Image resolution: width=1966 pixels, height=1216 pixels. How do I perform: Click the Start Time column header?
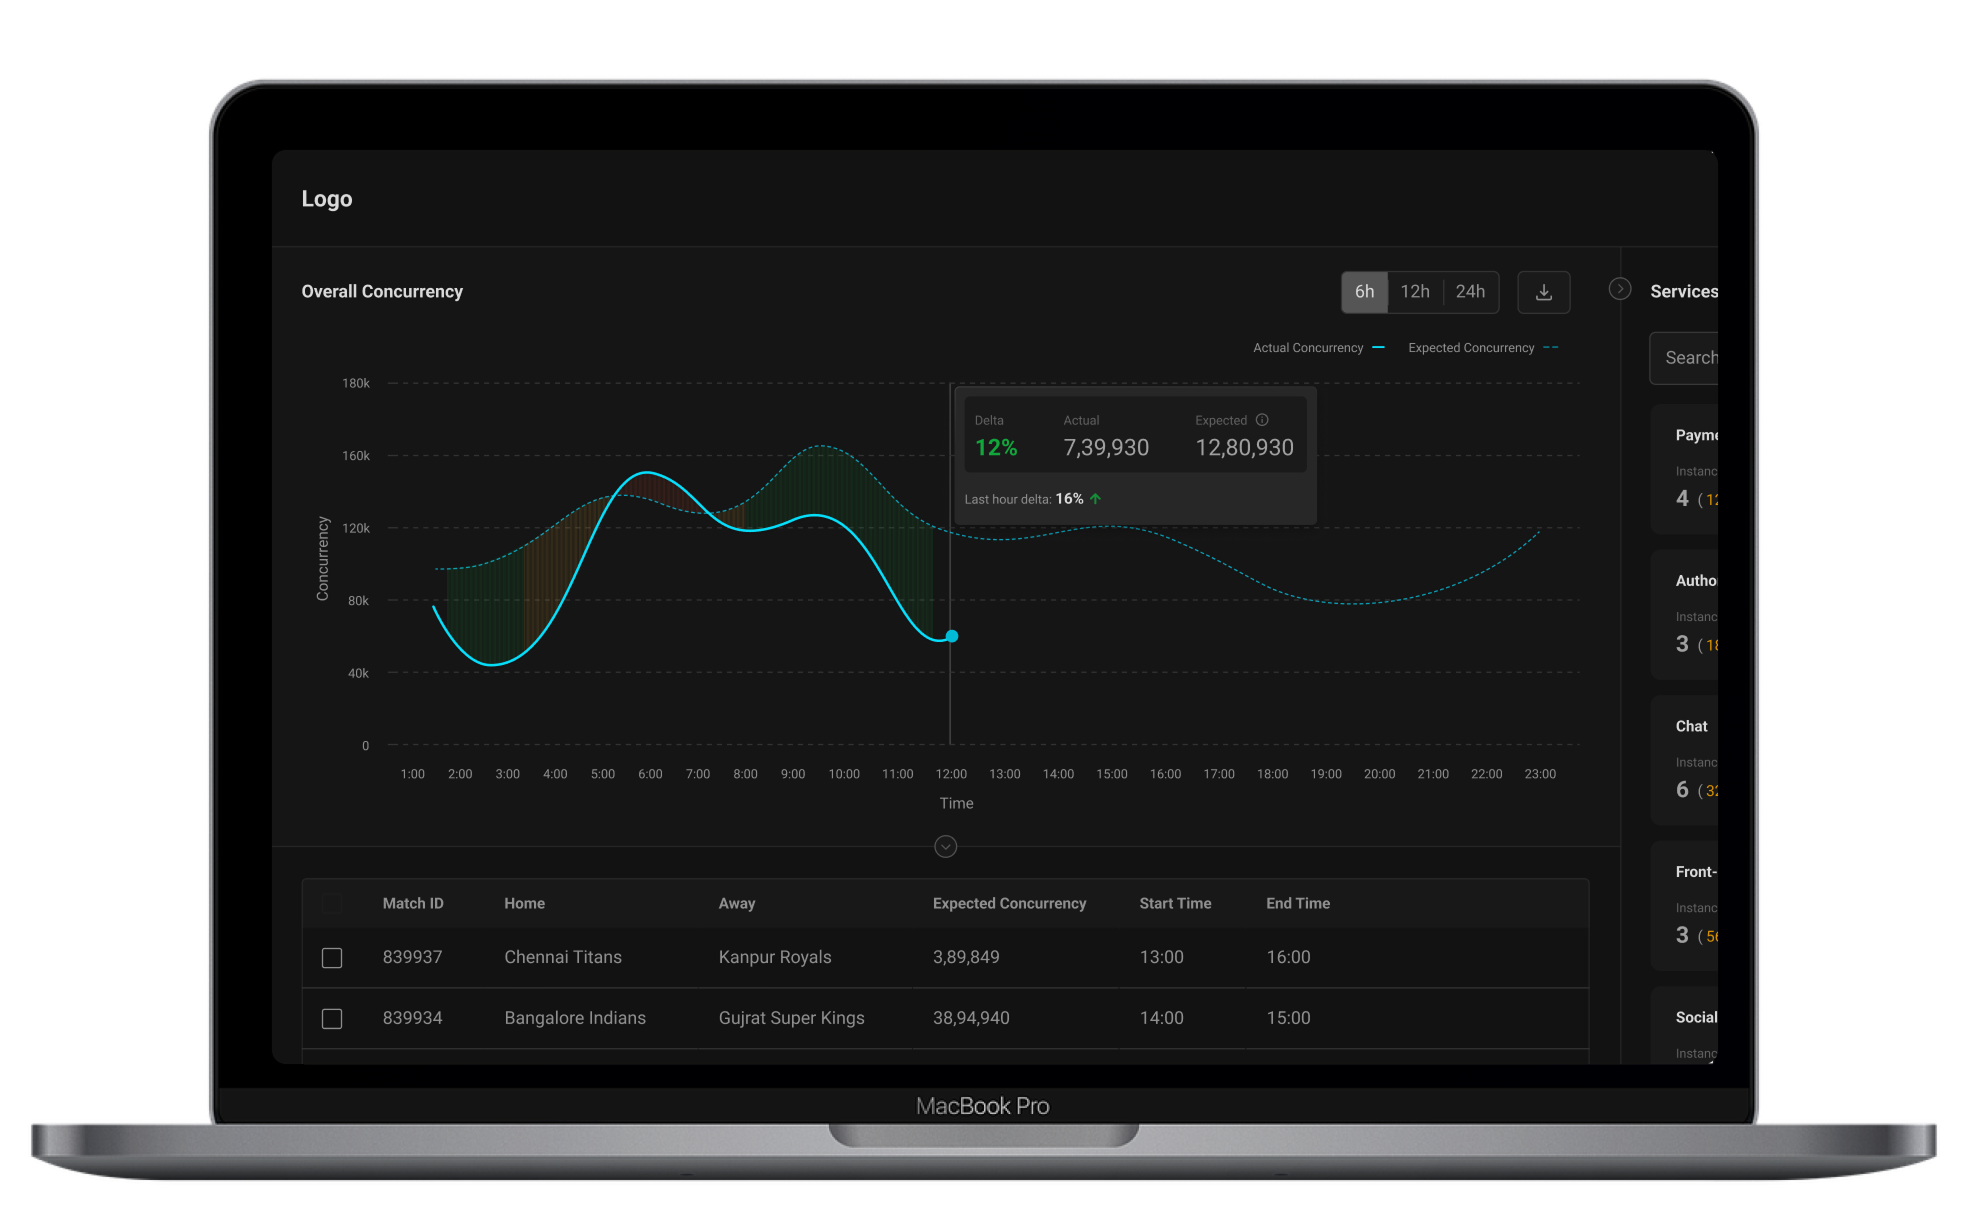[1174, 904]
